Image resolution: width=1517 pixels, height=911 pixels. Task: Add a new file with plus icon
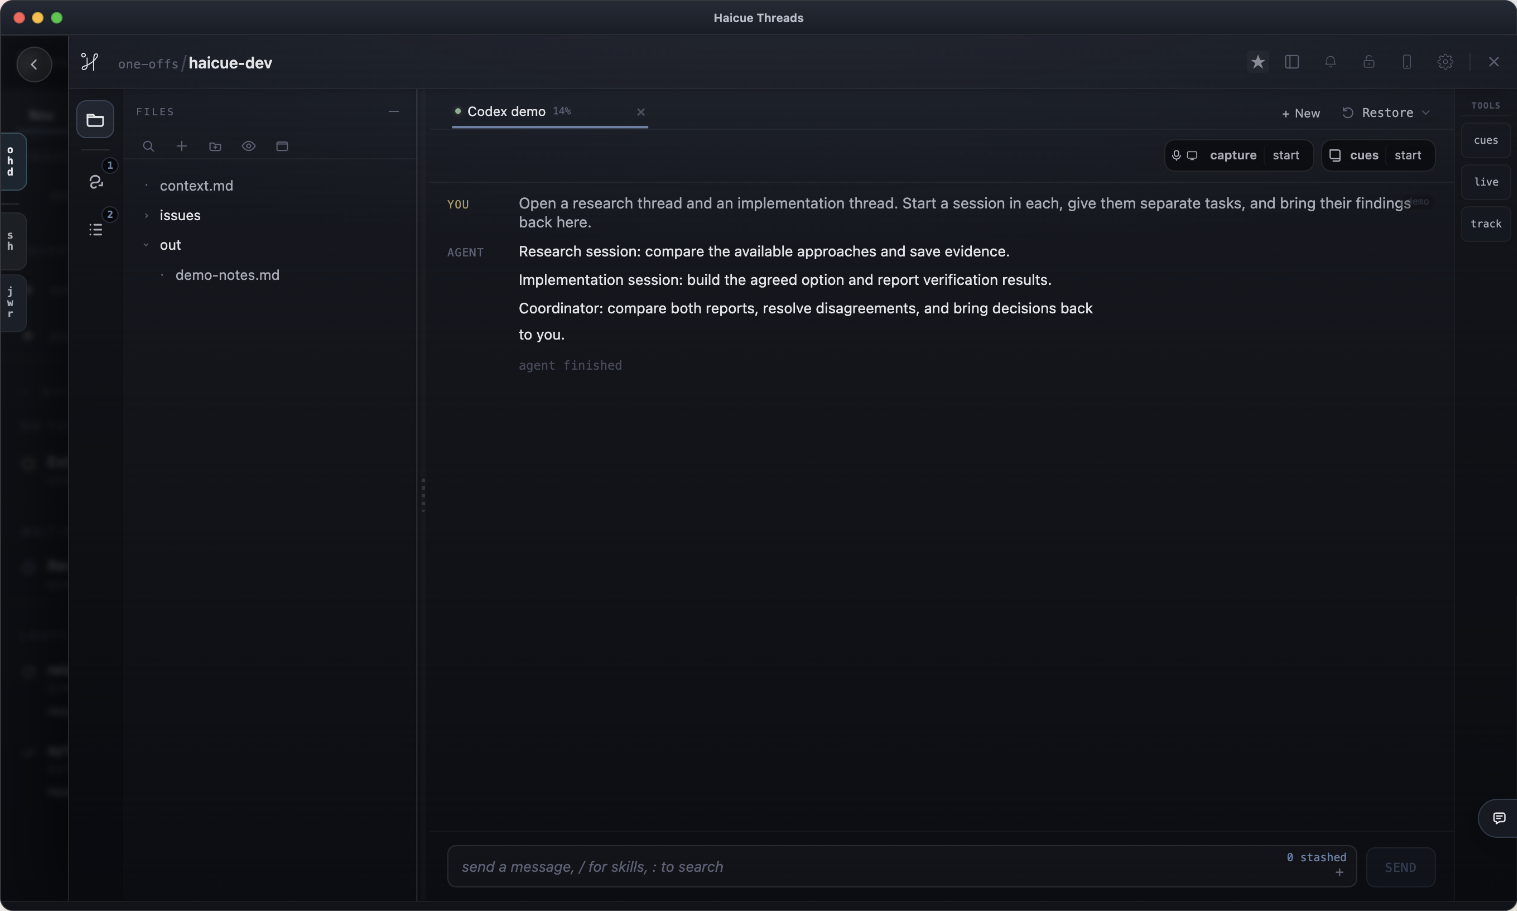182,146
